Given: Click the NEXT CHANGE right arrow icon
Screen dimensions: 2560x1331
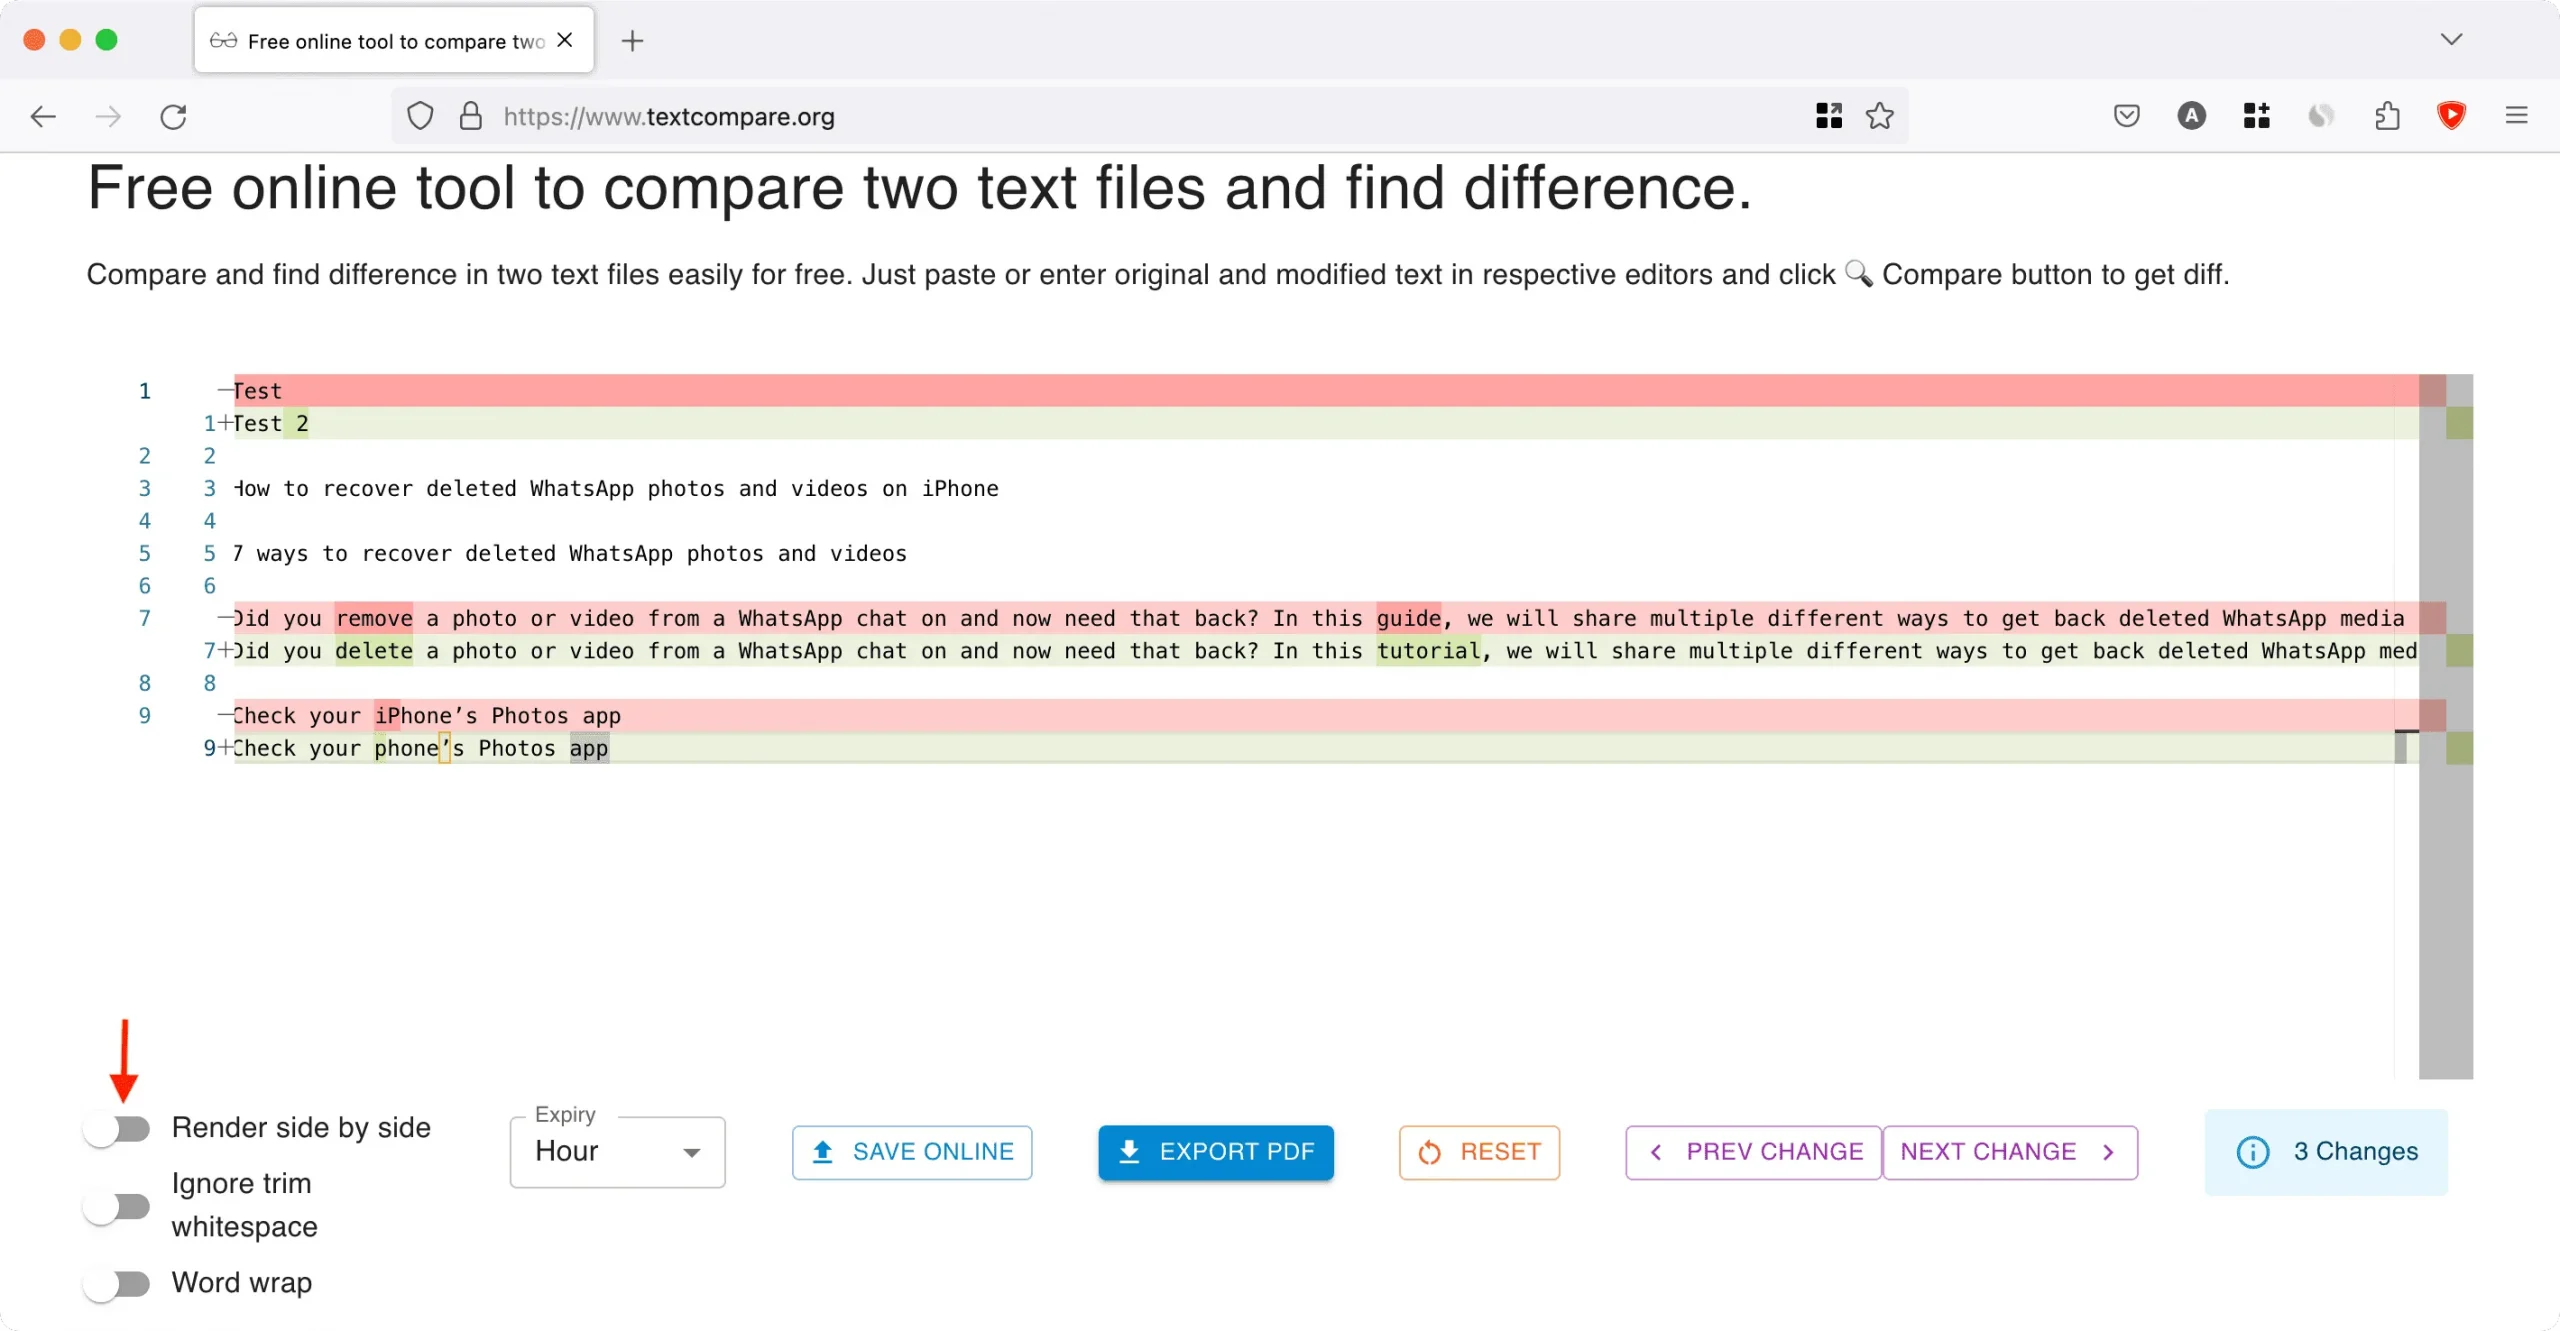Looking at the screenshot, I should tap(2110, 1152).
